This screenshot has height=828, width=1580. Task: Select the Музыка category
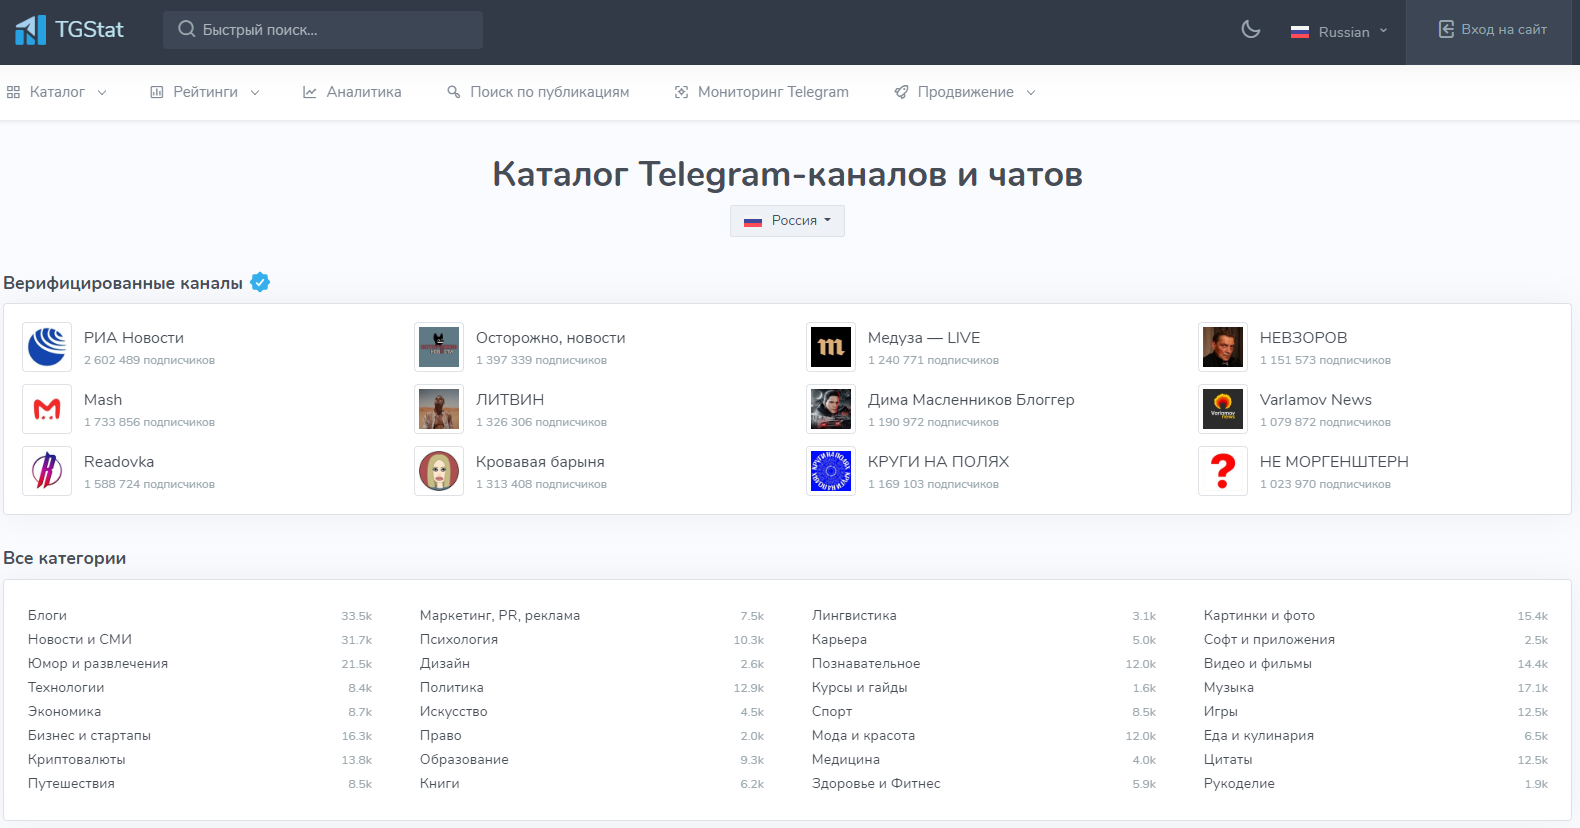(x=1229, y=688)
